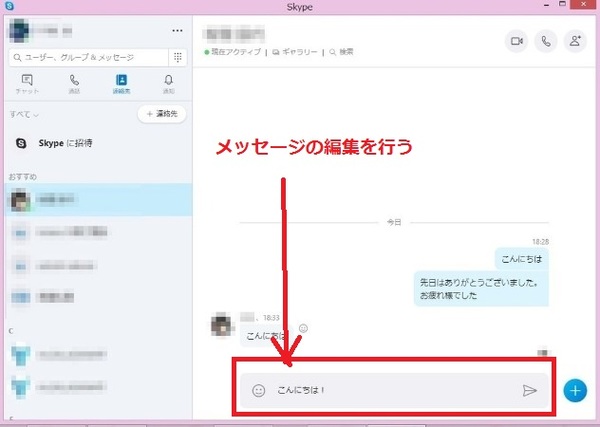Image resolution: width=600 pixels, height=427 pixels.
Task: Click the + 連絡先 add contact button
Action: click(x=161, y=115)
